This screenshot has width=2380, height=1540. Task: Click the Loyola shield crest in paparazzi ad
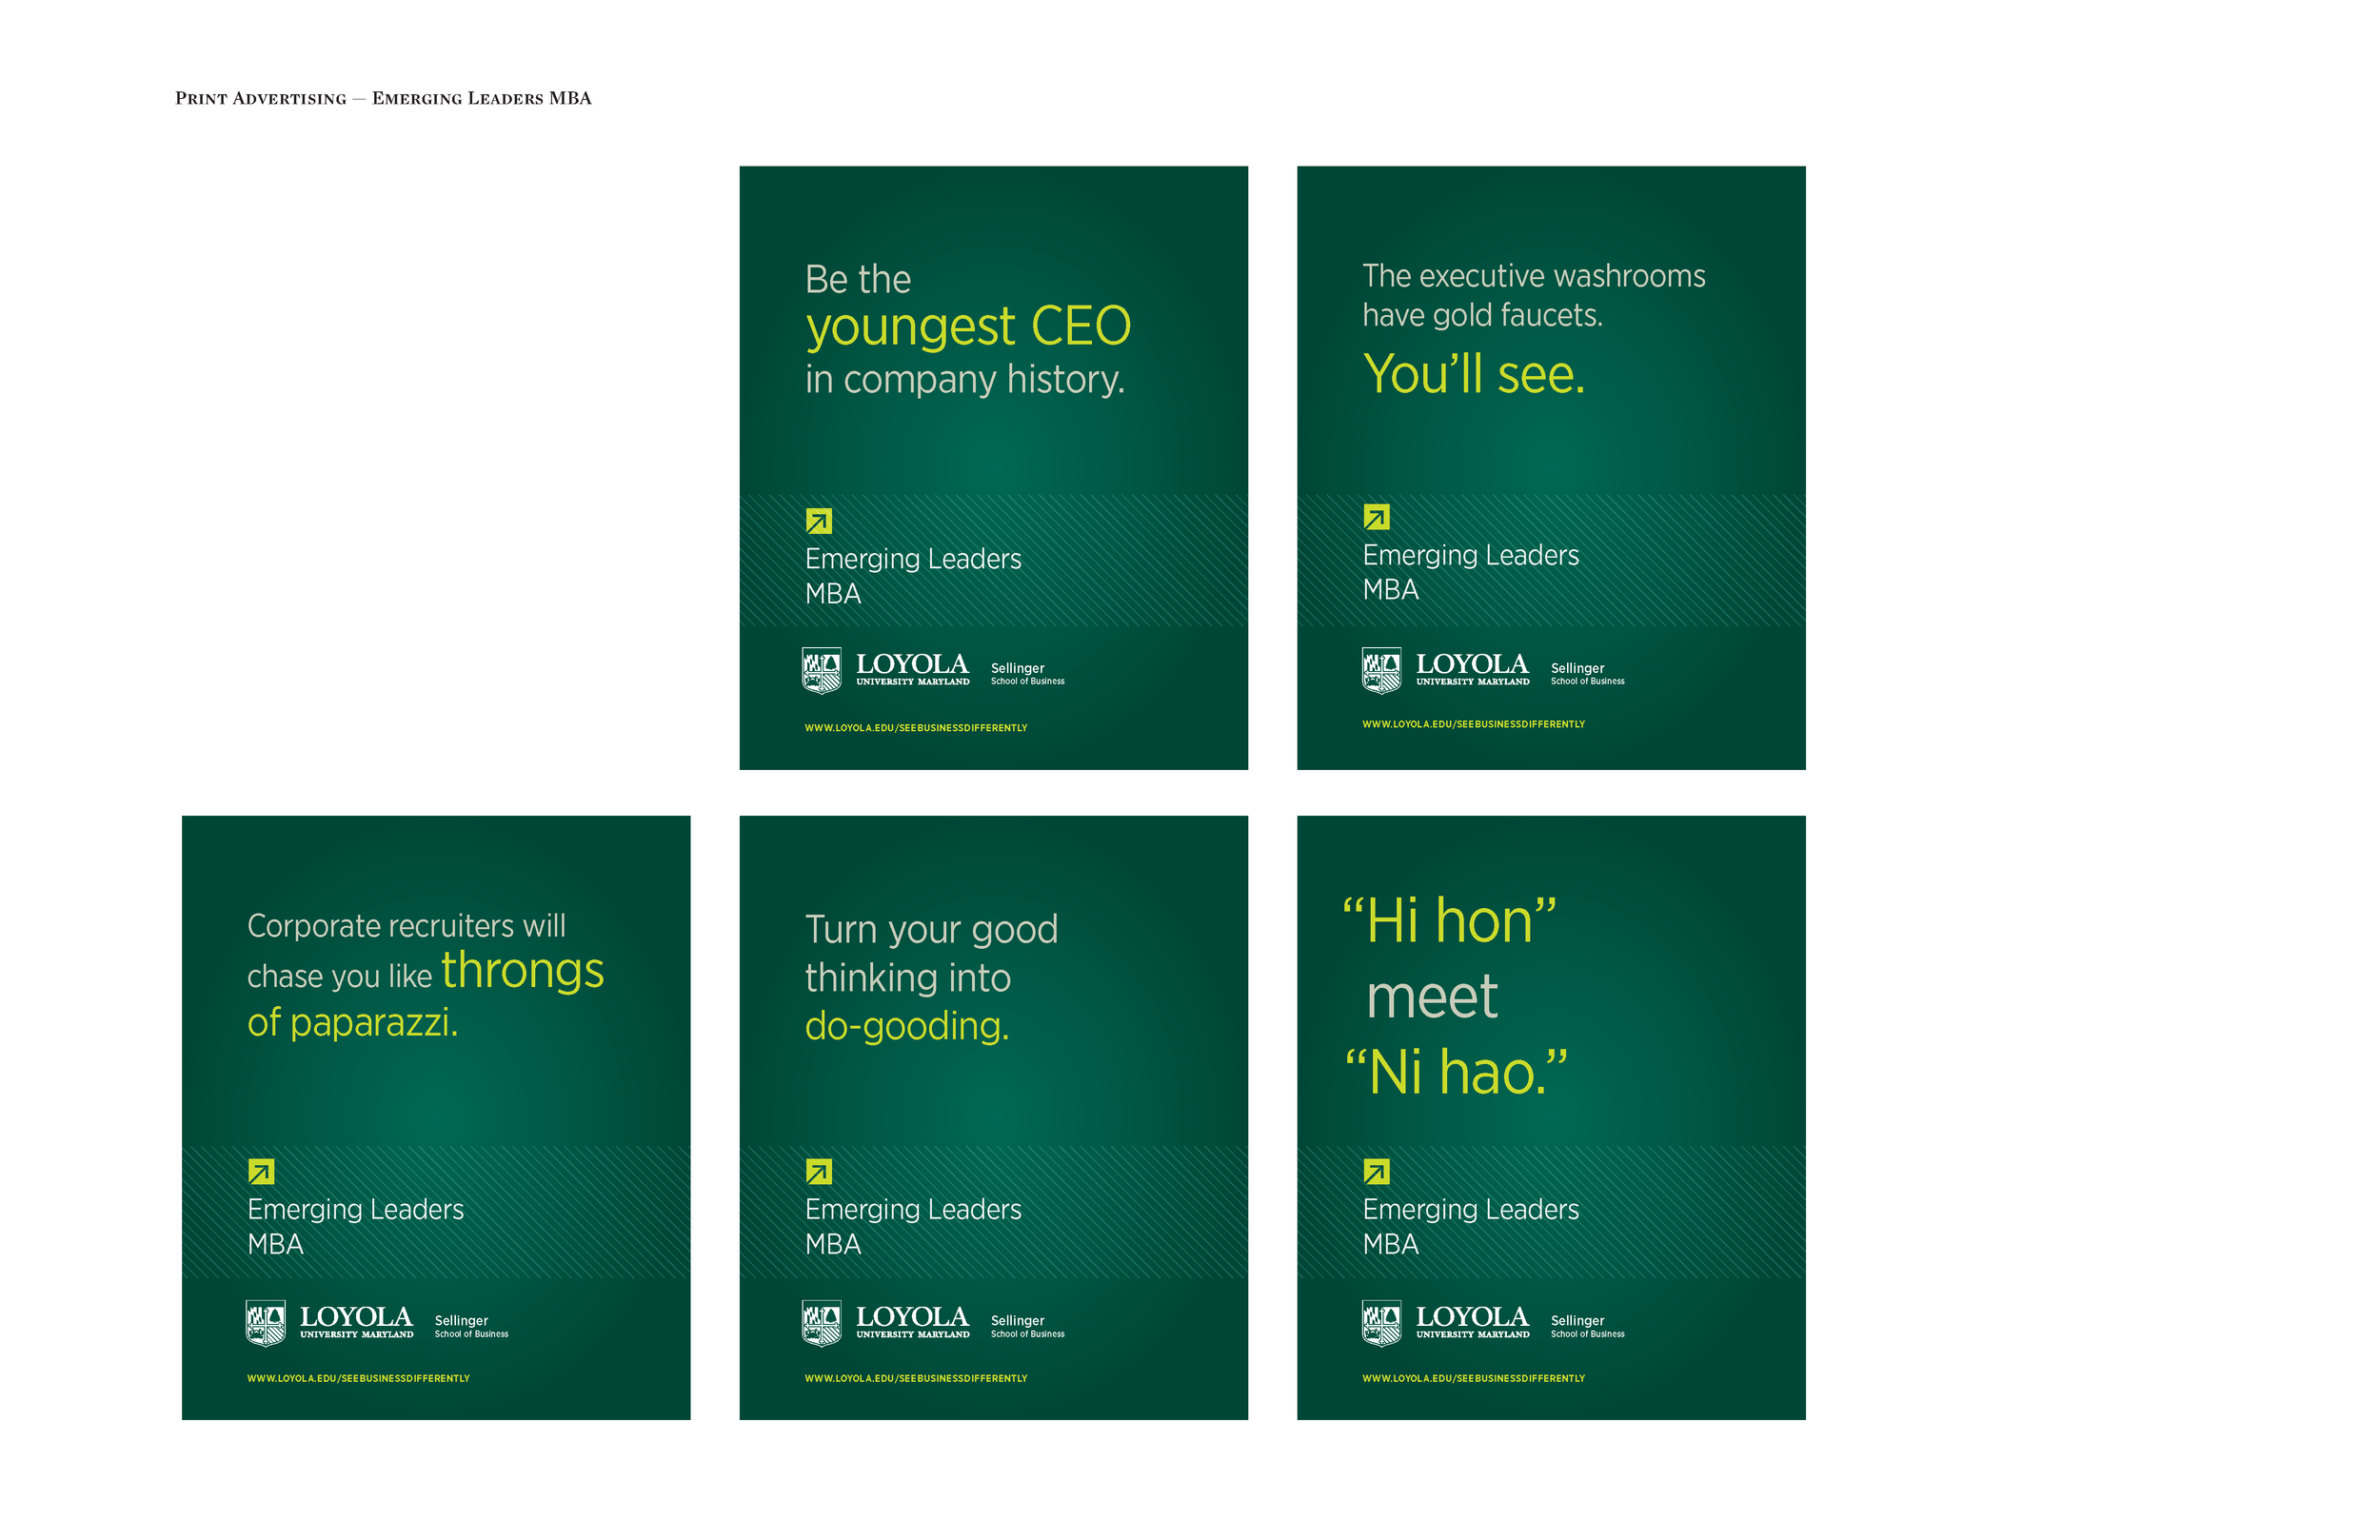tap(266, 1323)
